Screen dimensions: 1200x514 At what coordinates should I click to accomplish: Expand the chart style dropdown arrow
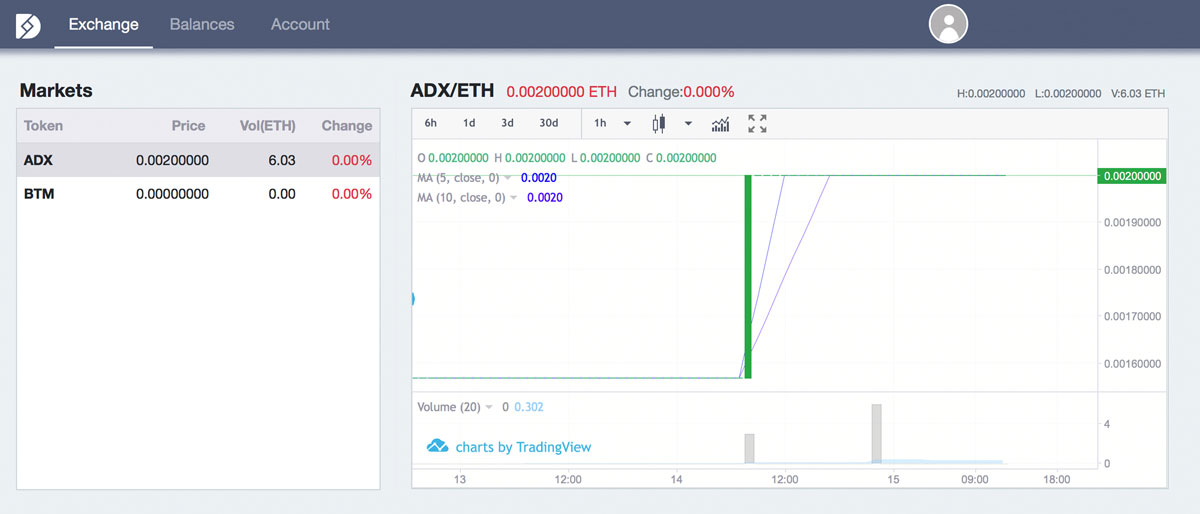click(688, 124)
